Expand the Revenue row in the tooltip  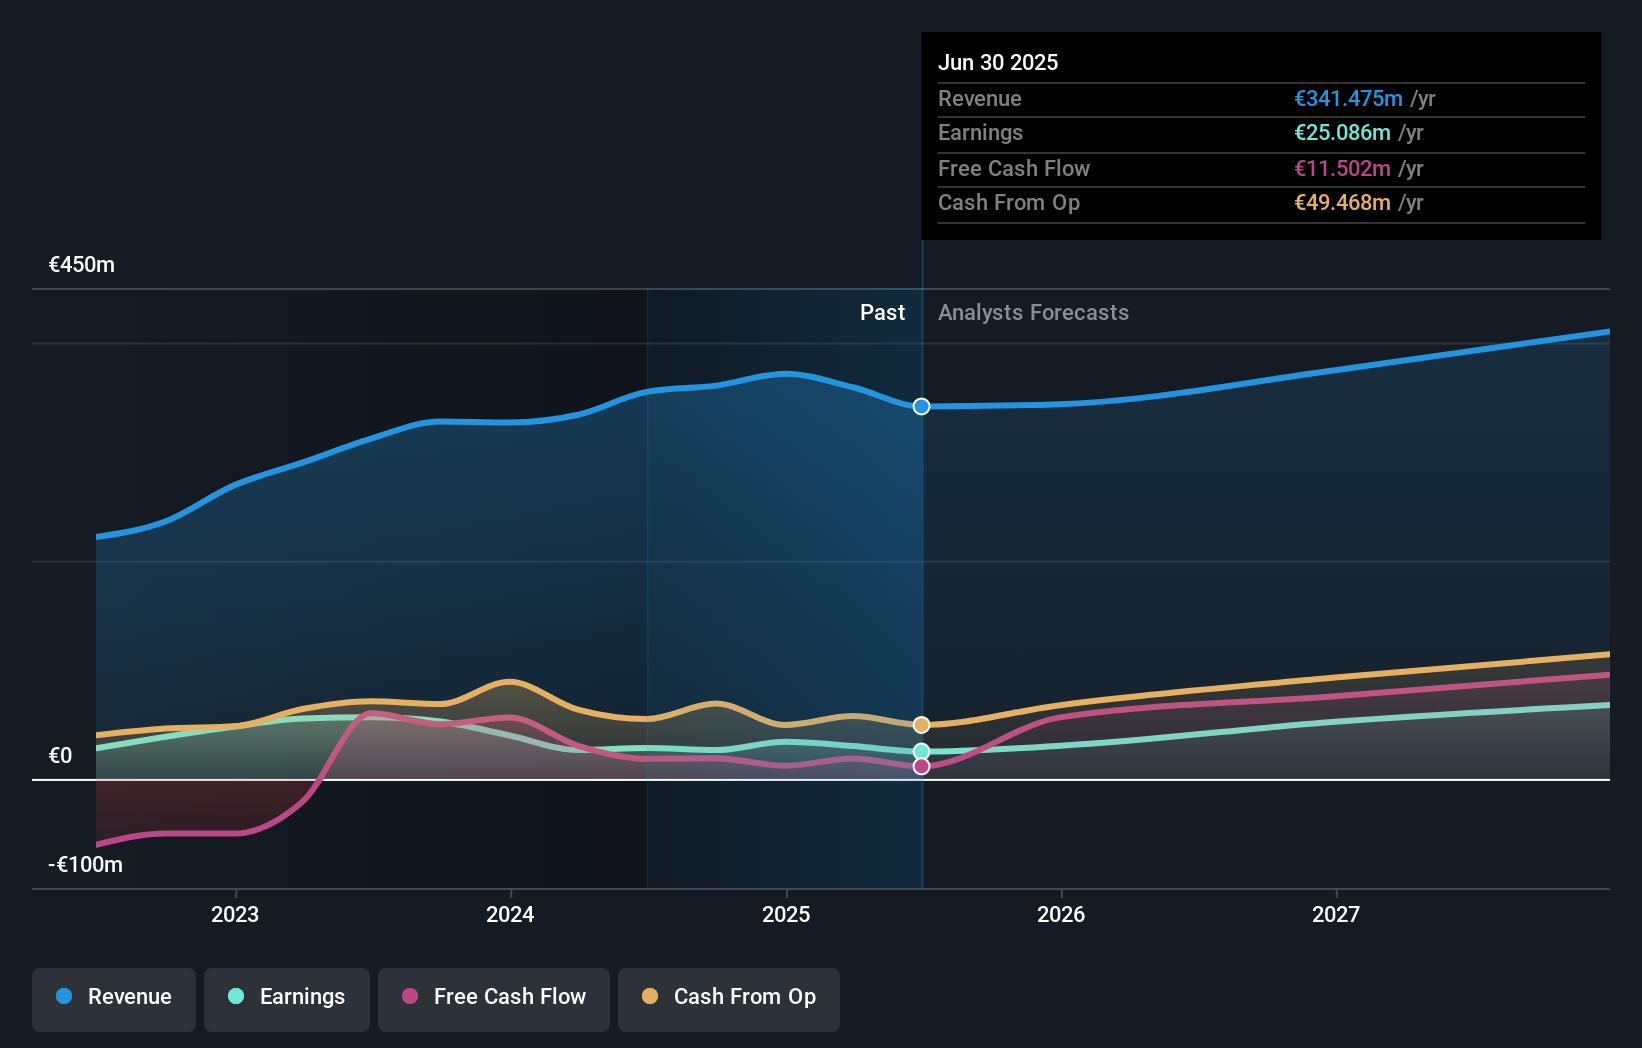pos(1260,99)
